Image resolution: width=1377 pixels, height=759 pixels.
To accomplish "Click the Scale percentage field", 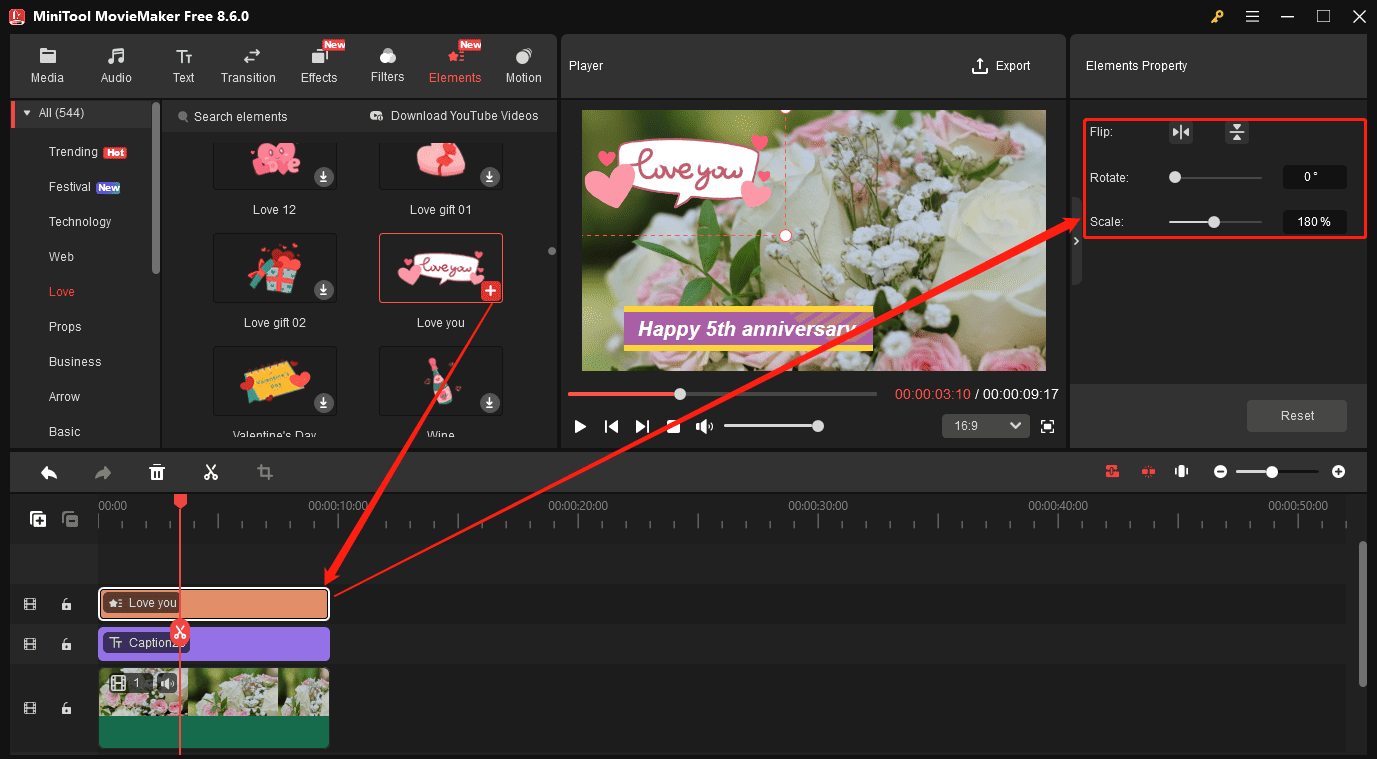I will (1314, 222).
